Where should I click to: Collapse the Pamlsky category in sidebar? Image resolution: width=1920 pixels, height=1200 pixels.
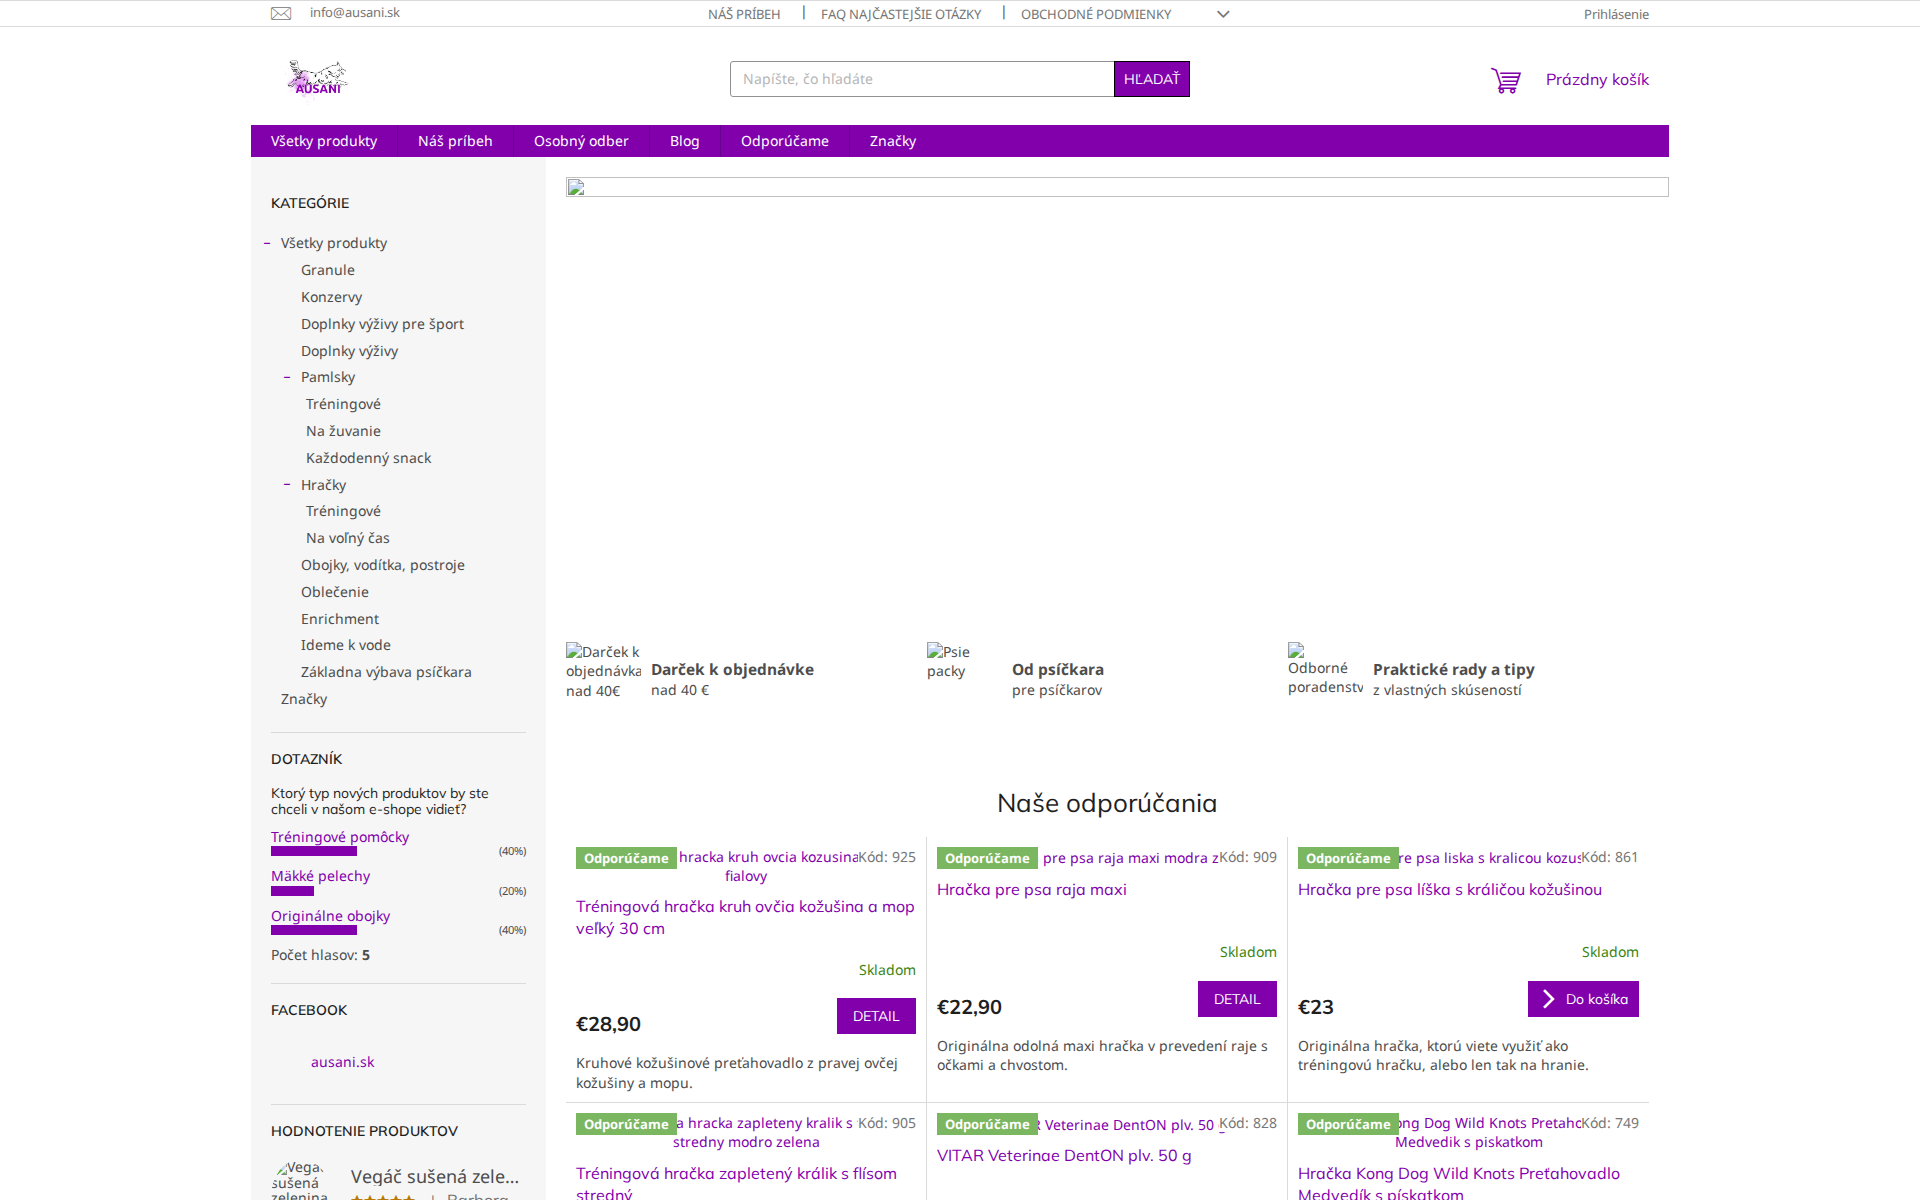tap(288, 377)
